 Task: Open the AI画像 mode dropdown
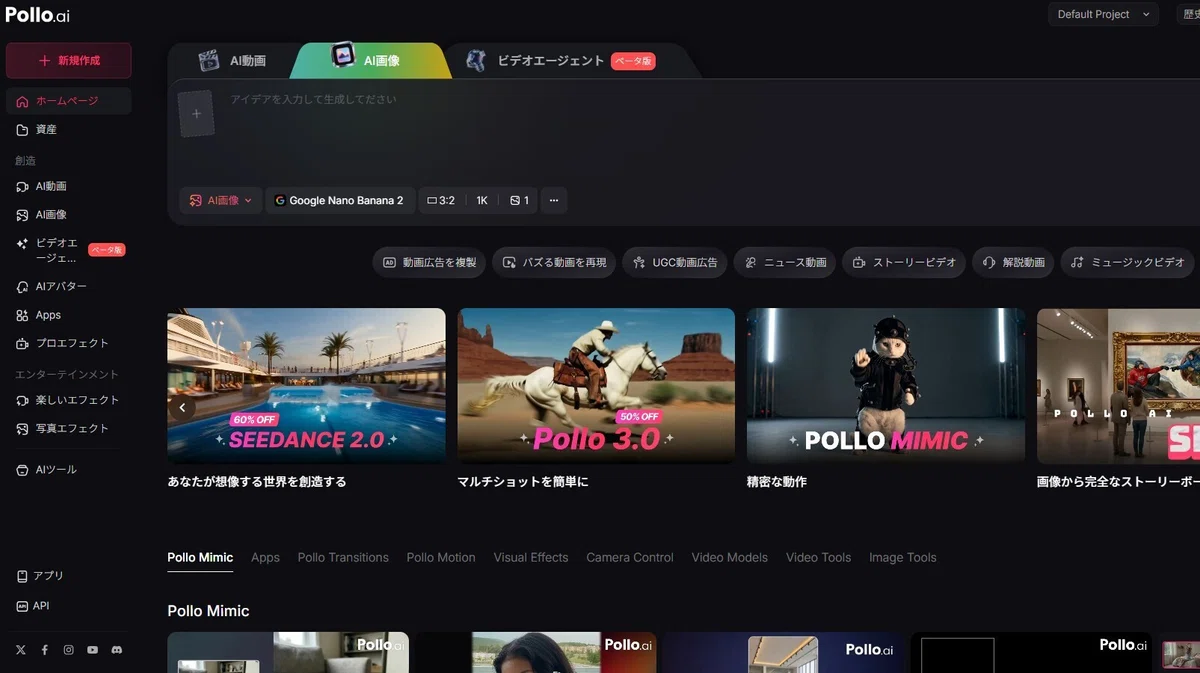(221, 201)
